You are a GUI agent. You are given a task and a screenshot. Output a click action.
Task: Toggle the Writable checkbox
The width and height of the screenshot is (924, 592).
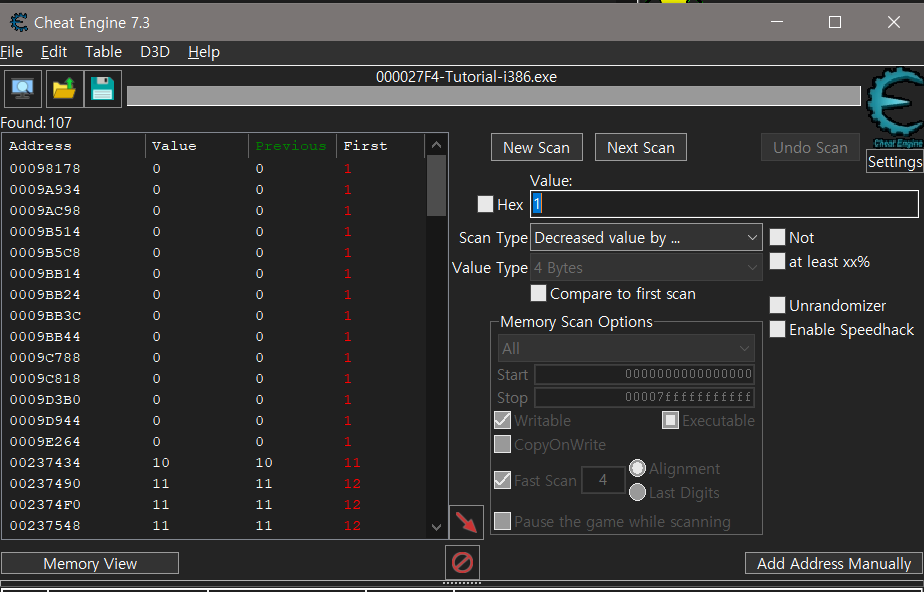click(502, 421)
